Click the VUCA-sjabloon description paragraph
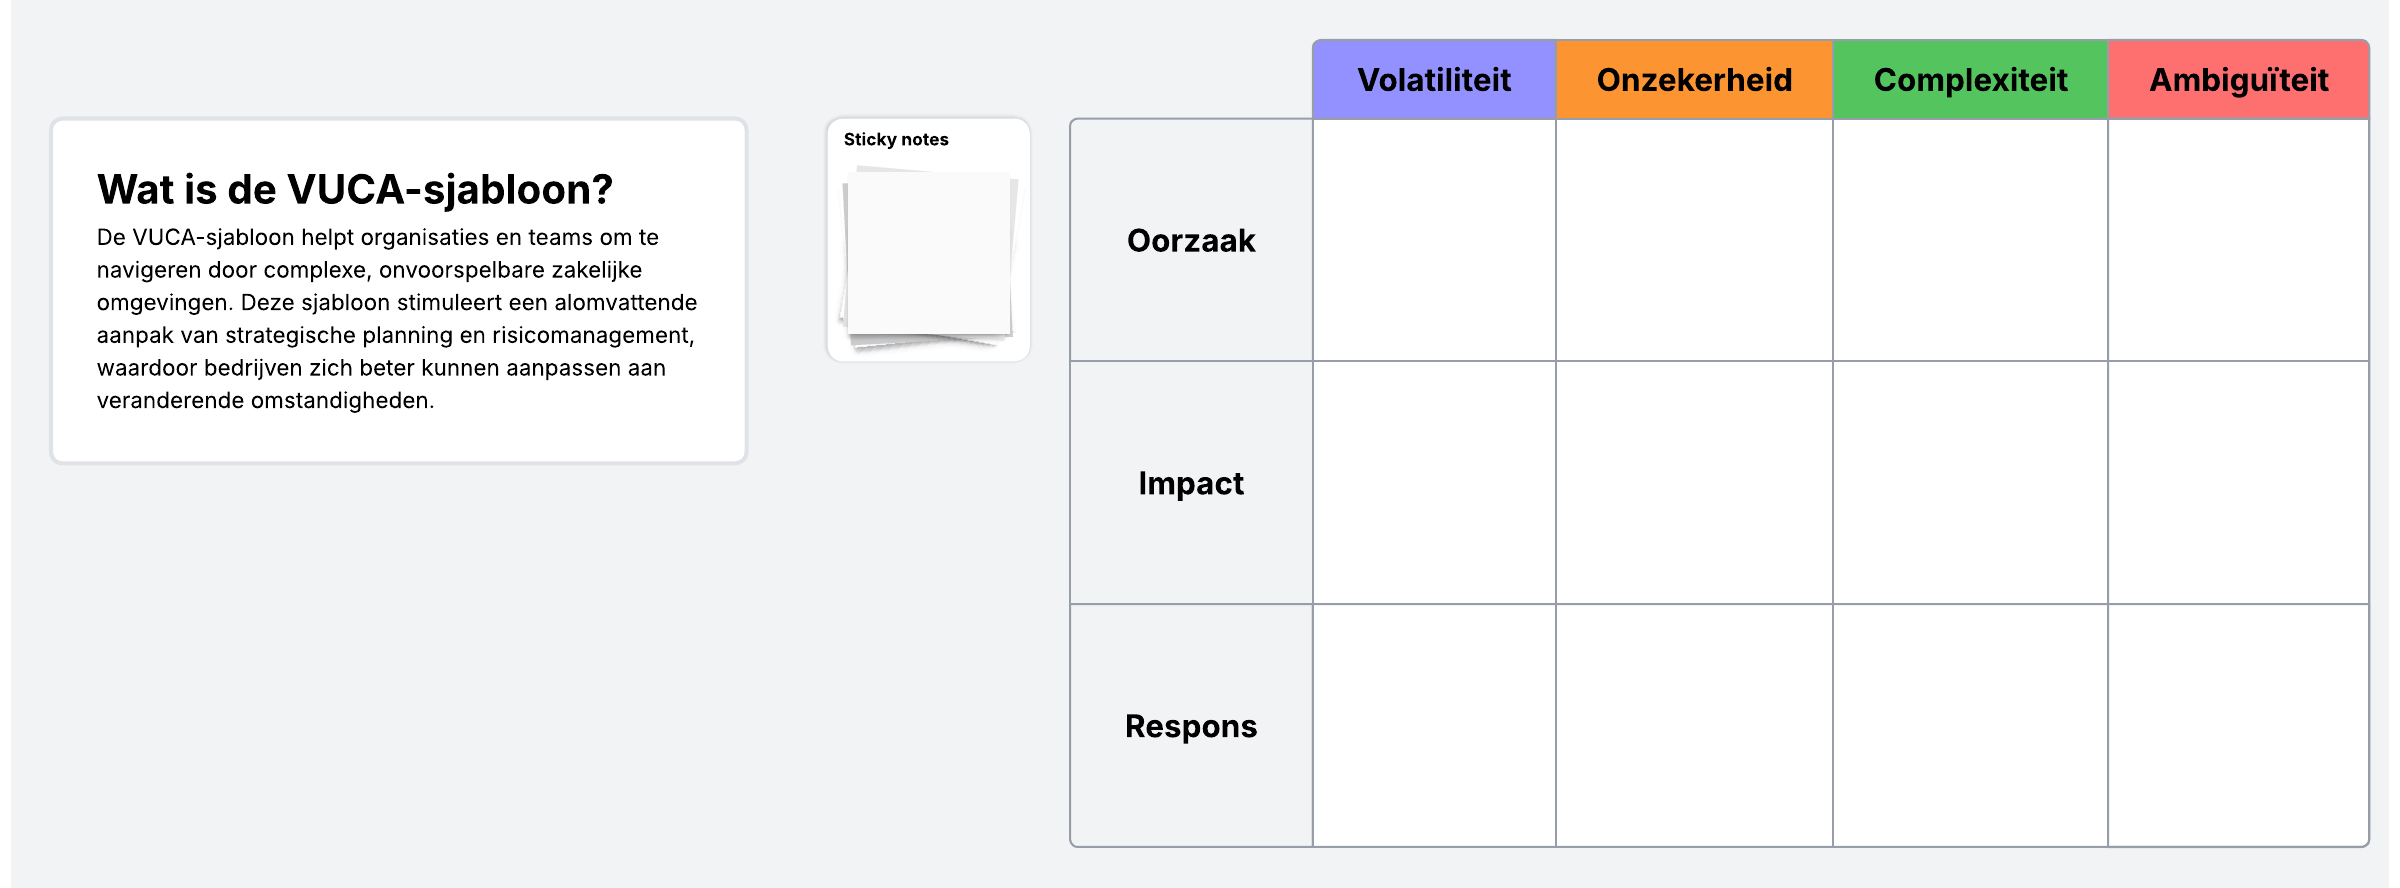This screenshot has height=888, width=2400. tap(397, 319)
